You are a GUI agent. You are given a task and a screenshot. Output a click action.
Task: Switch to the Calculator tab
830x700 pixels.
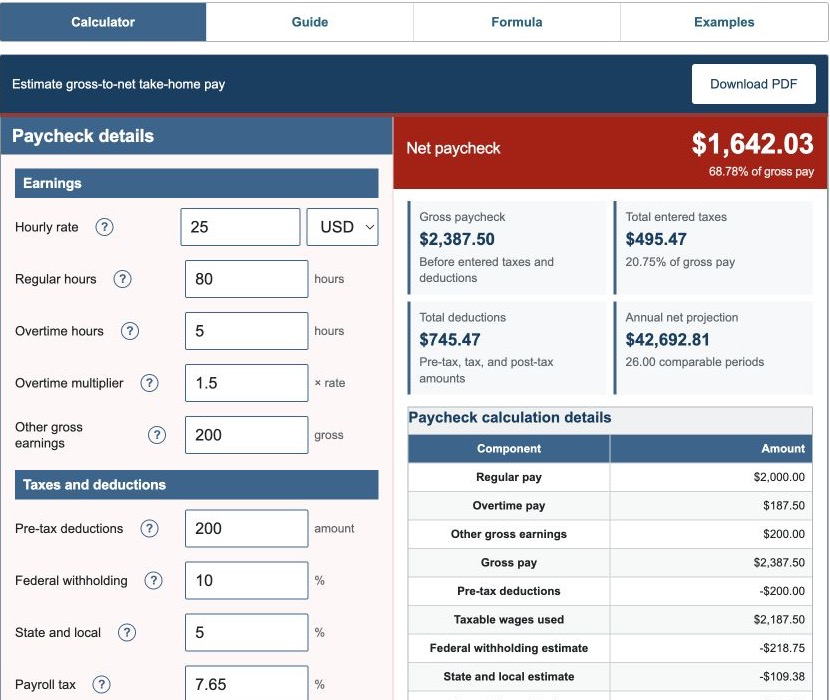[103, 22]
